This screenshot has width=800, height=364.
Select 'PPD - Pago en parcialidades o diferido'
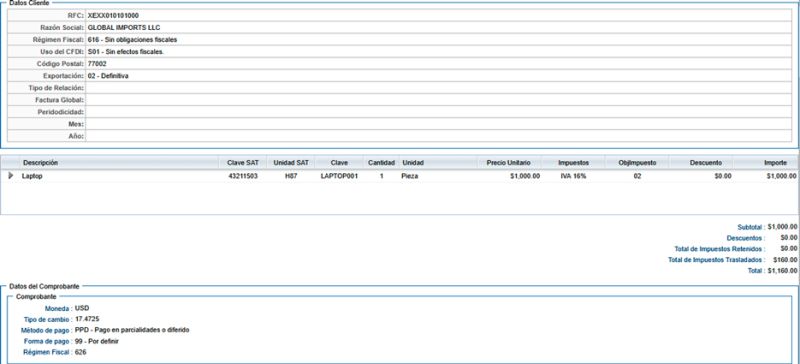(132, 330)
